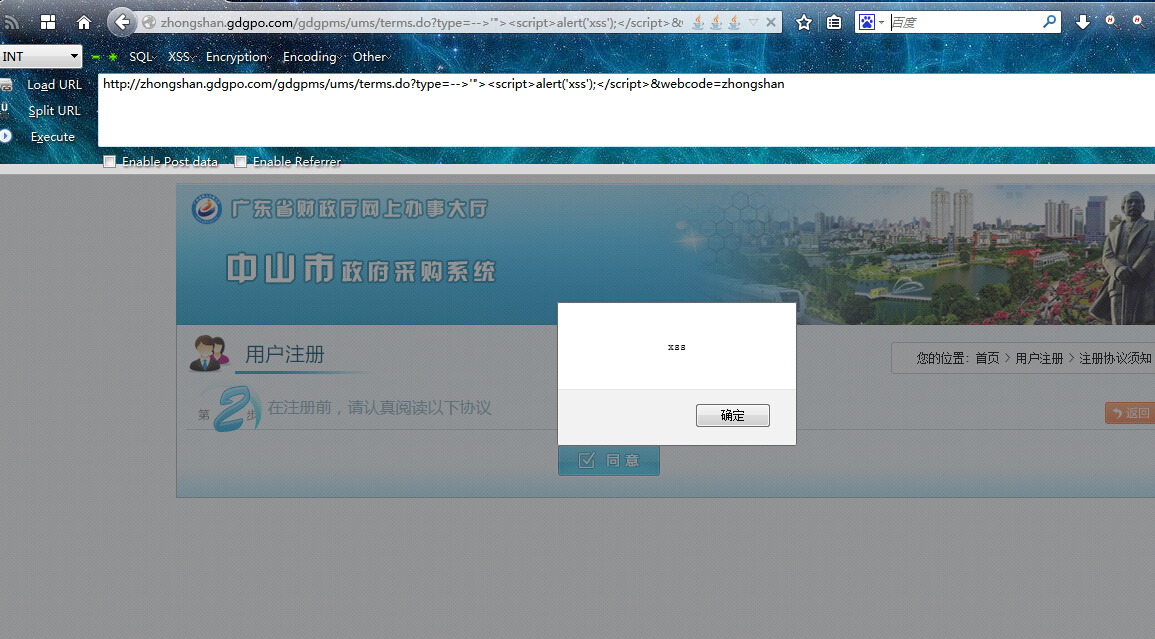Click the green asterisk HackBar icon
This screenshot has width=1155, height=639.
point(113,57)
